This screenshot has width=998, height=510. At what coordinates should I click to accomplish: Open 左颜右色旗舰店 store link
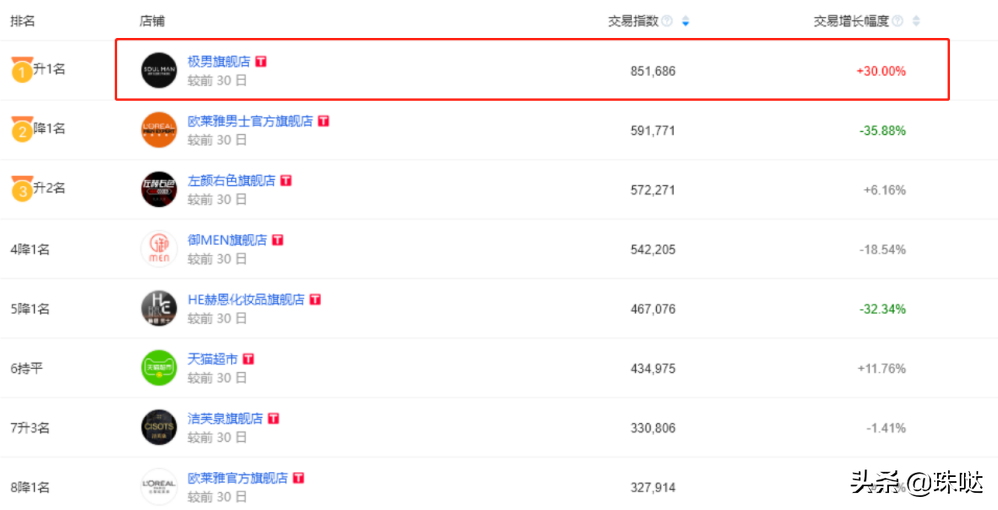pyautogui.click(x=232, y=180)
